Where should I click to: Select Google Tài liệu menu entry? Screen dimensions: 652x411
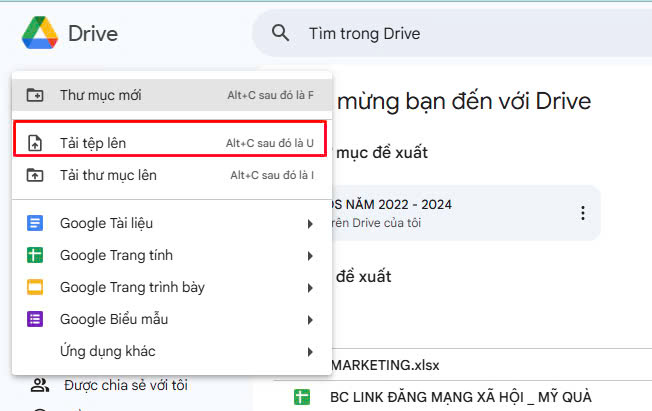click(x=172, y=223)
